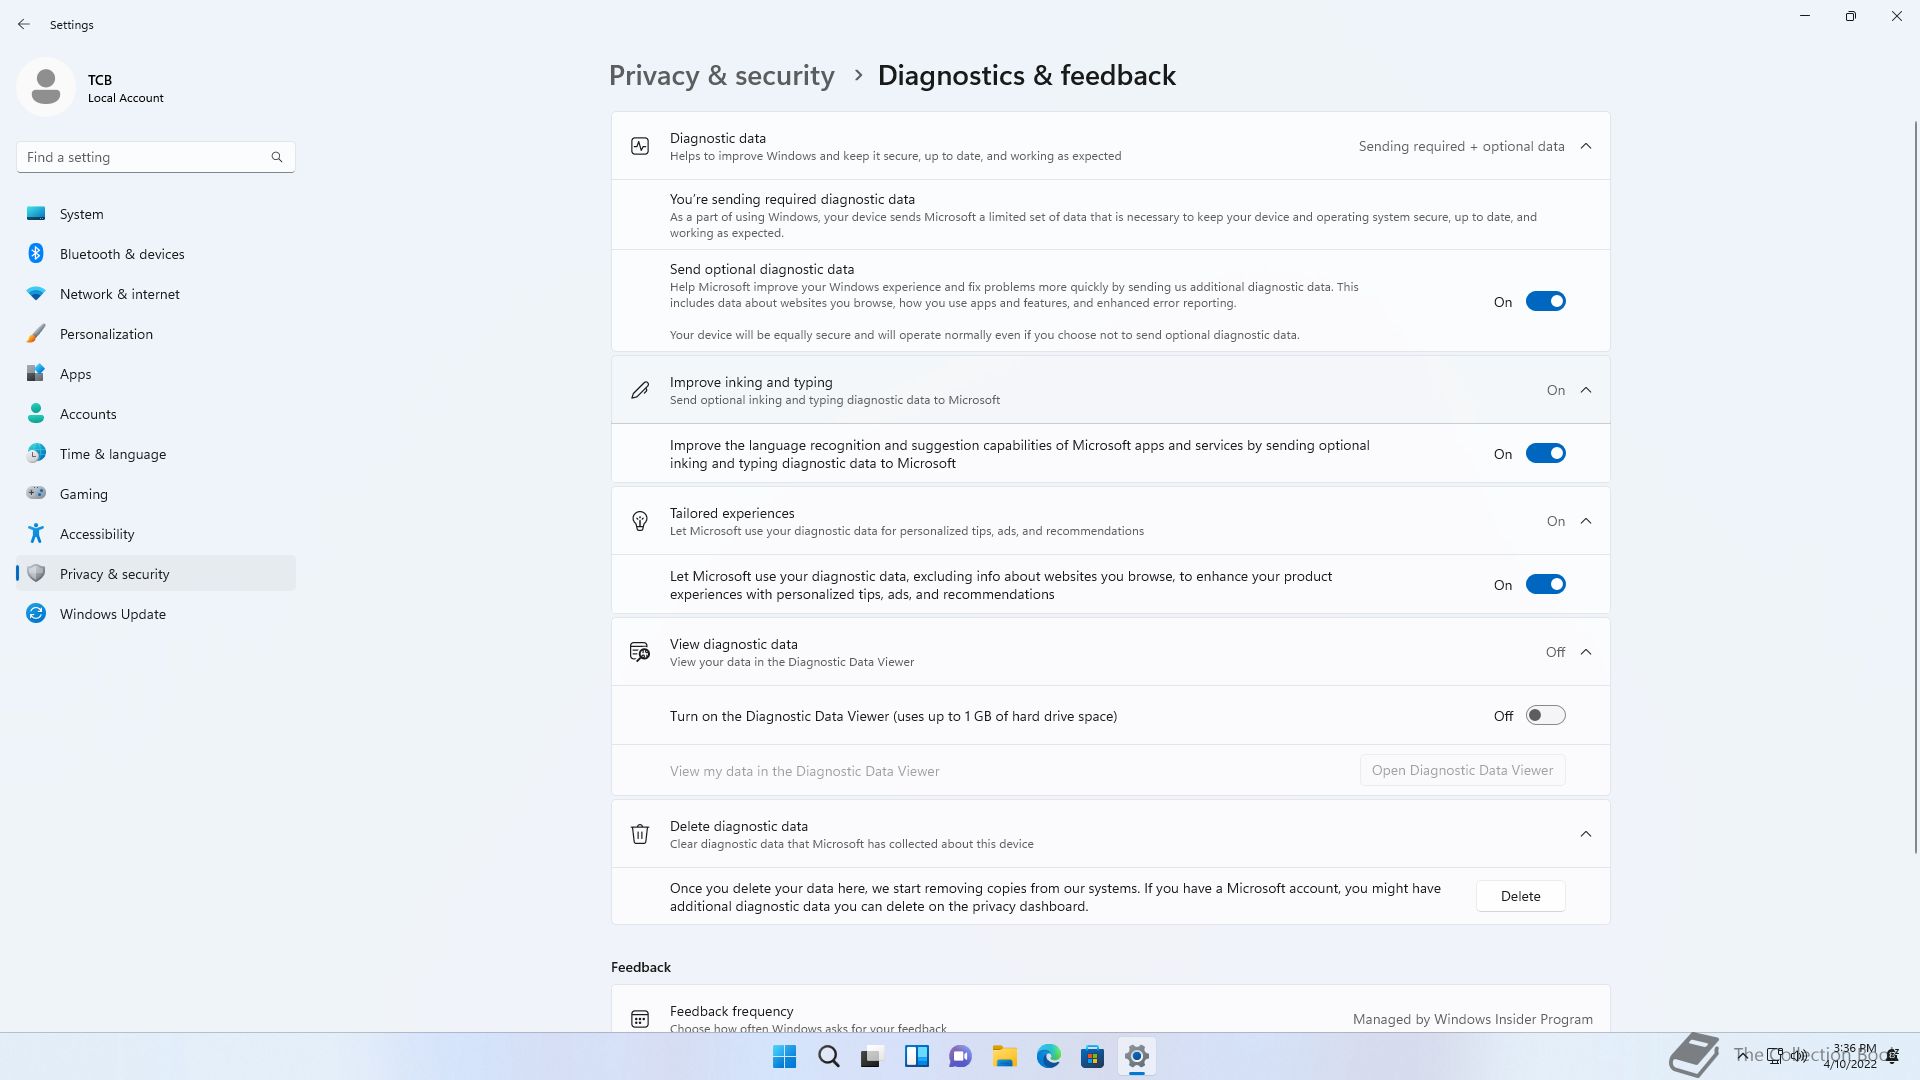Click the Settings gear on the taskbar
The image size is (1920, 1080).
[x=1137, y=1056]
